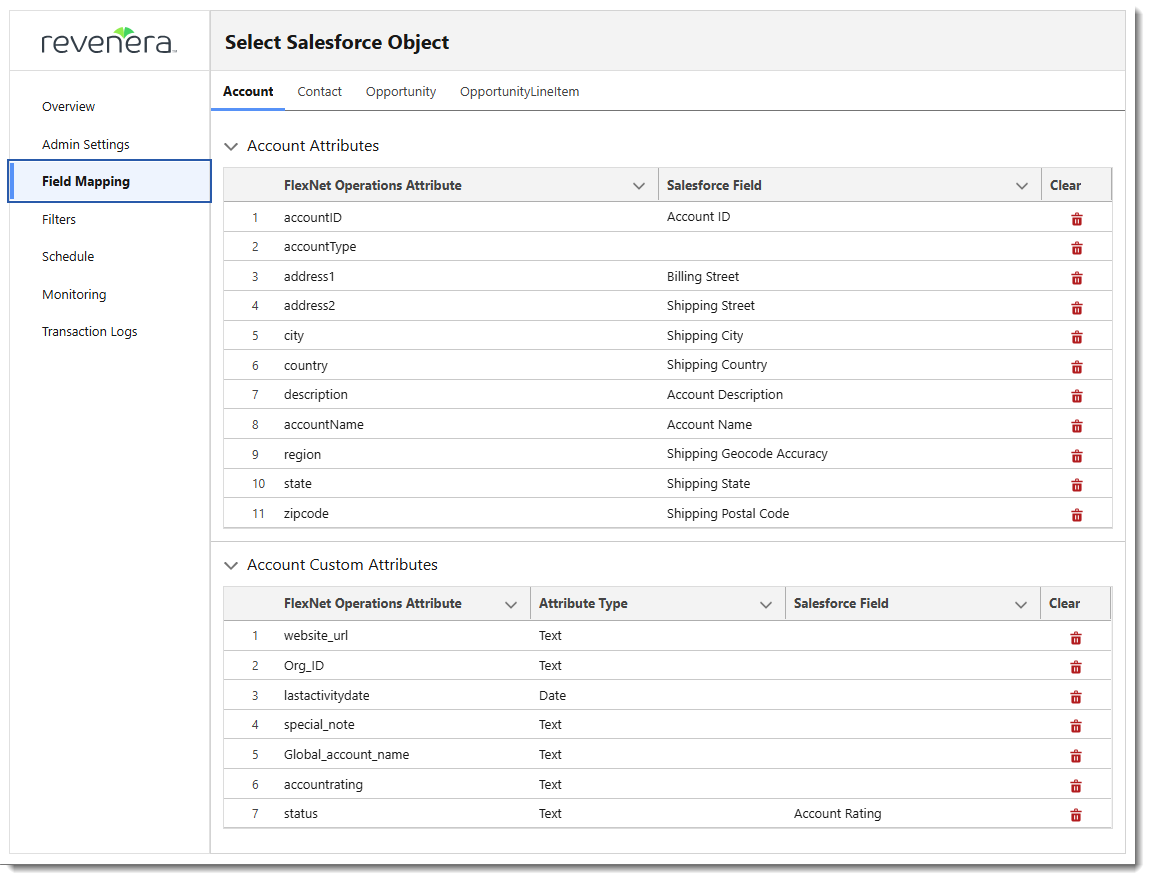Navigate to Schedule
The width and height of the screenshot is (1150, 880).
(x=68, y=257)
